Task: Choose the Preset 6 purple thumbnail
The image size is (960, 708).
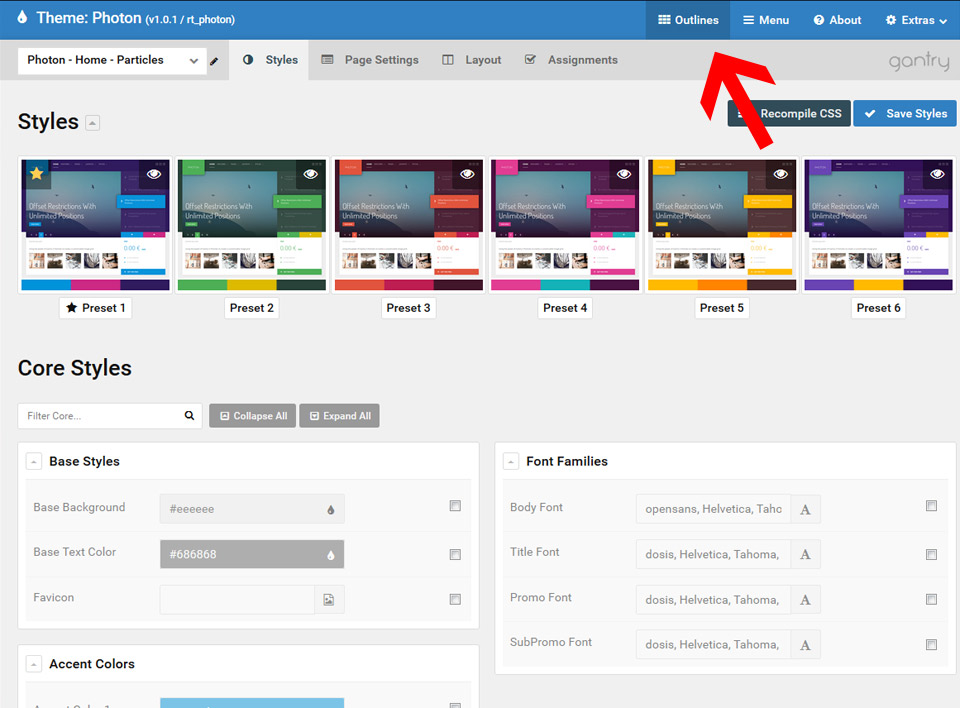Action: coord(879,225)
